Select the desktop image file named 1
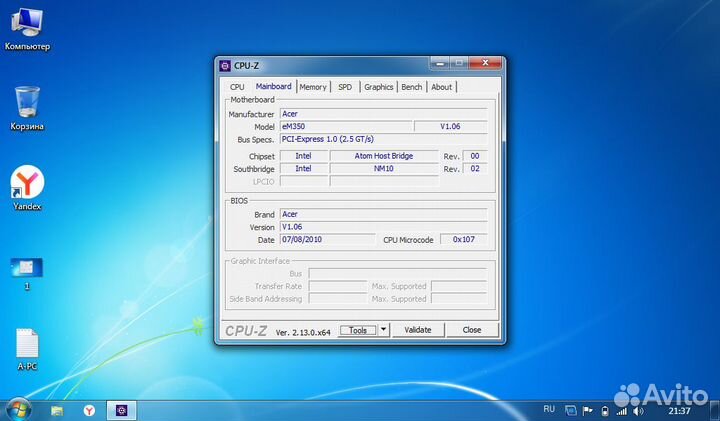 [27, 274]
